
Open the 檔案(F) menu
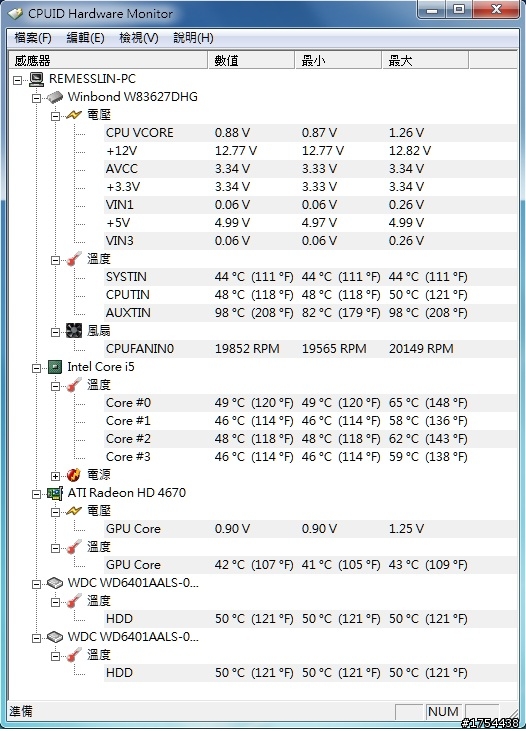pyautogui.click(x=33, y=38)
